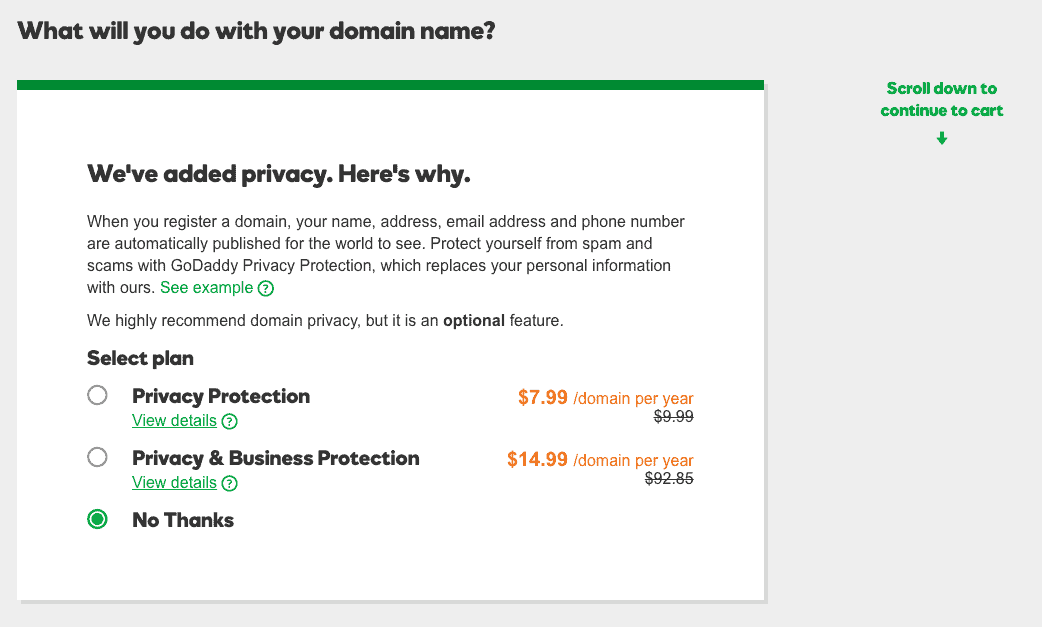Click the selected No Thanks radio button
The image size is (1042, 627).
tap(97, 519)
